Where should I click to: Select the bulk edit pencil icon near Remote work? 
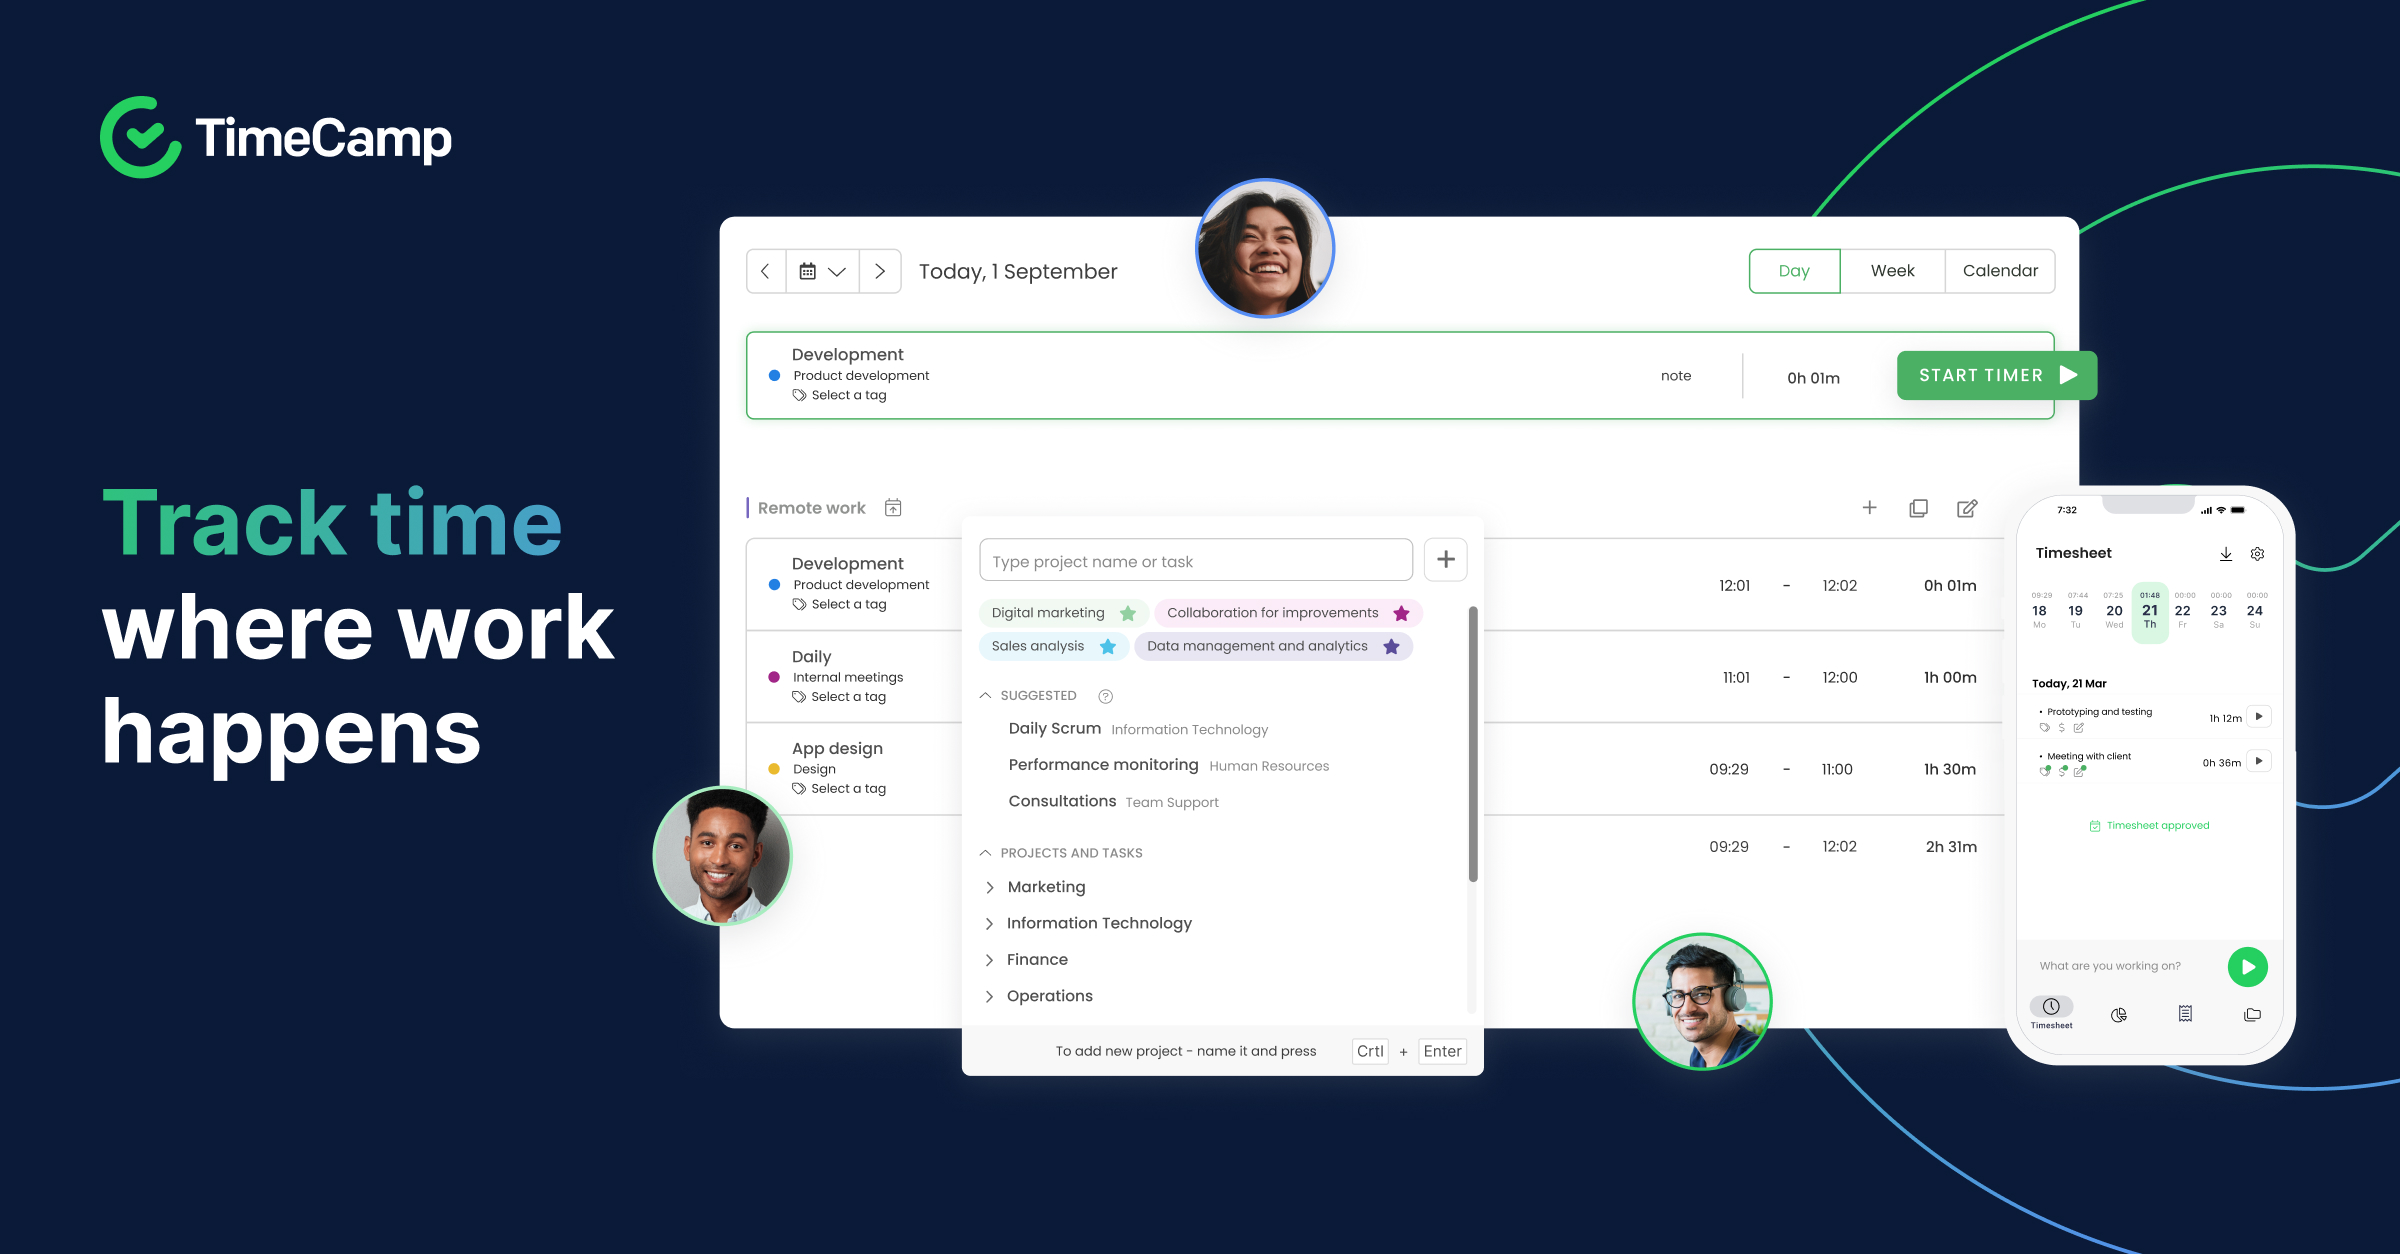pos(1966,508)
